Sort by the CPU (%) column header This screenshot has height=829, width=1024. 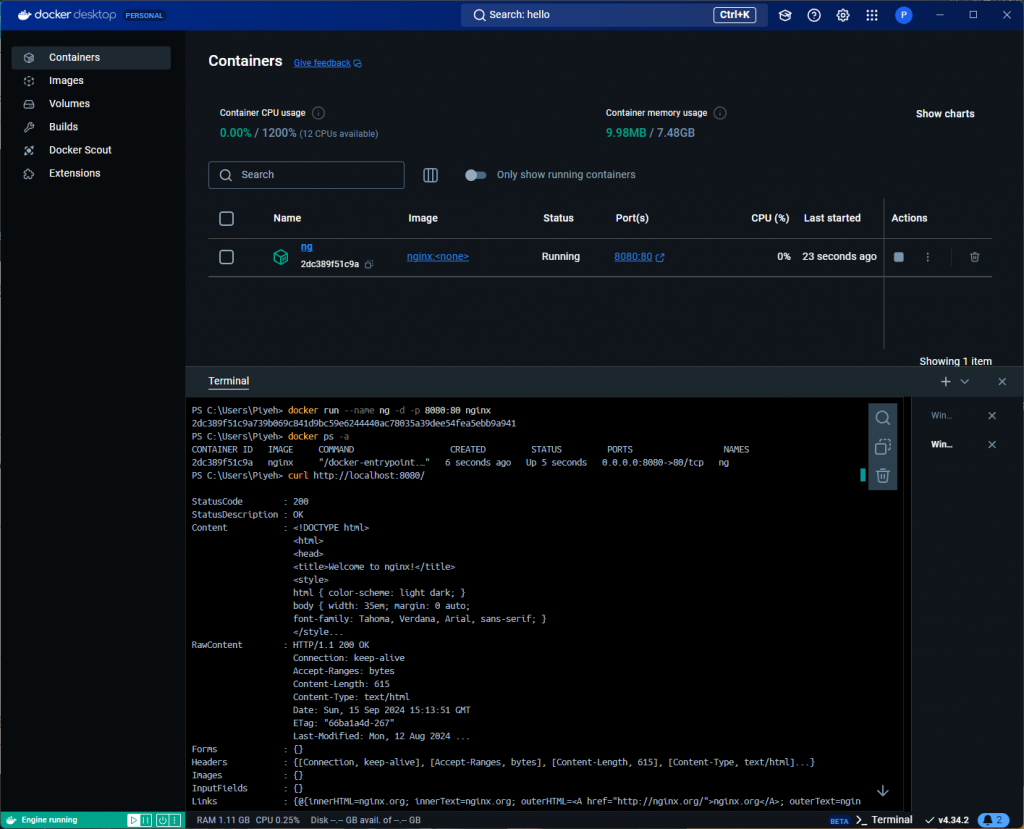pos(770,219)
